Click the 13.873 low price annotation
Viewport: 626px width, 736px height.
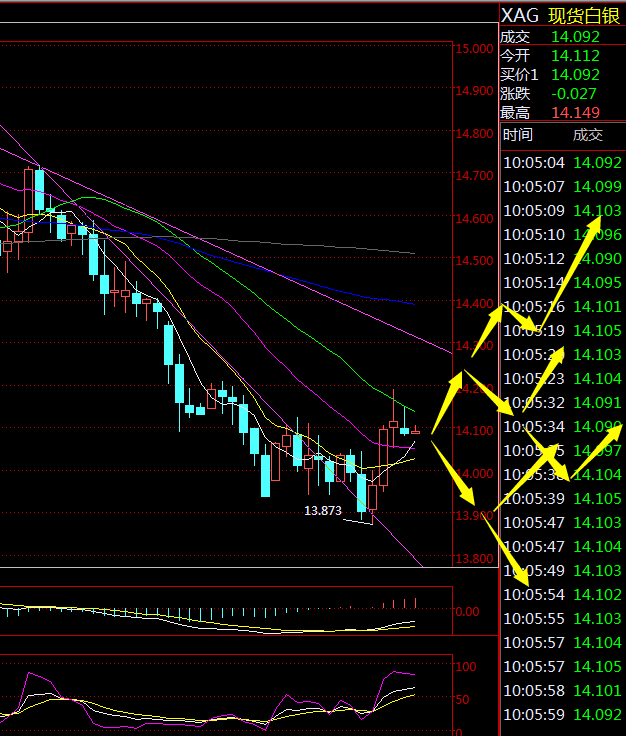click(323, 511)
